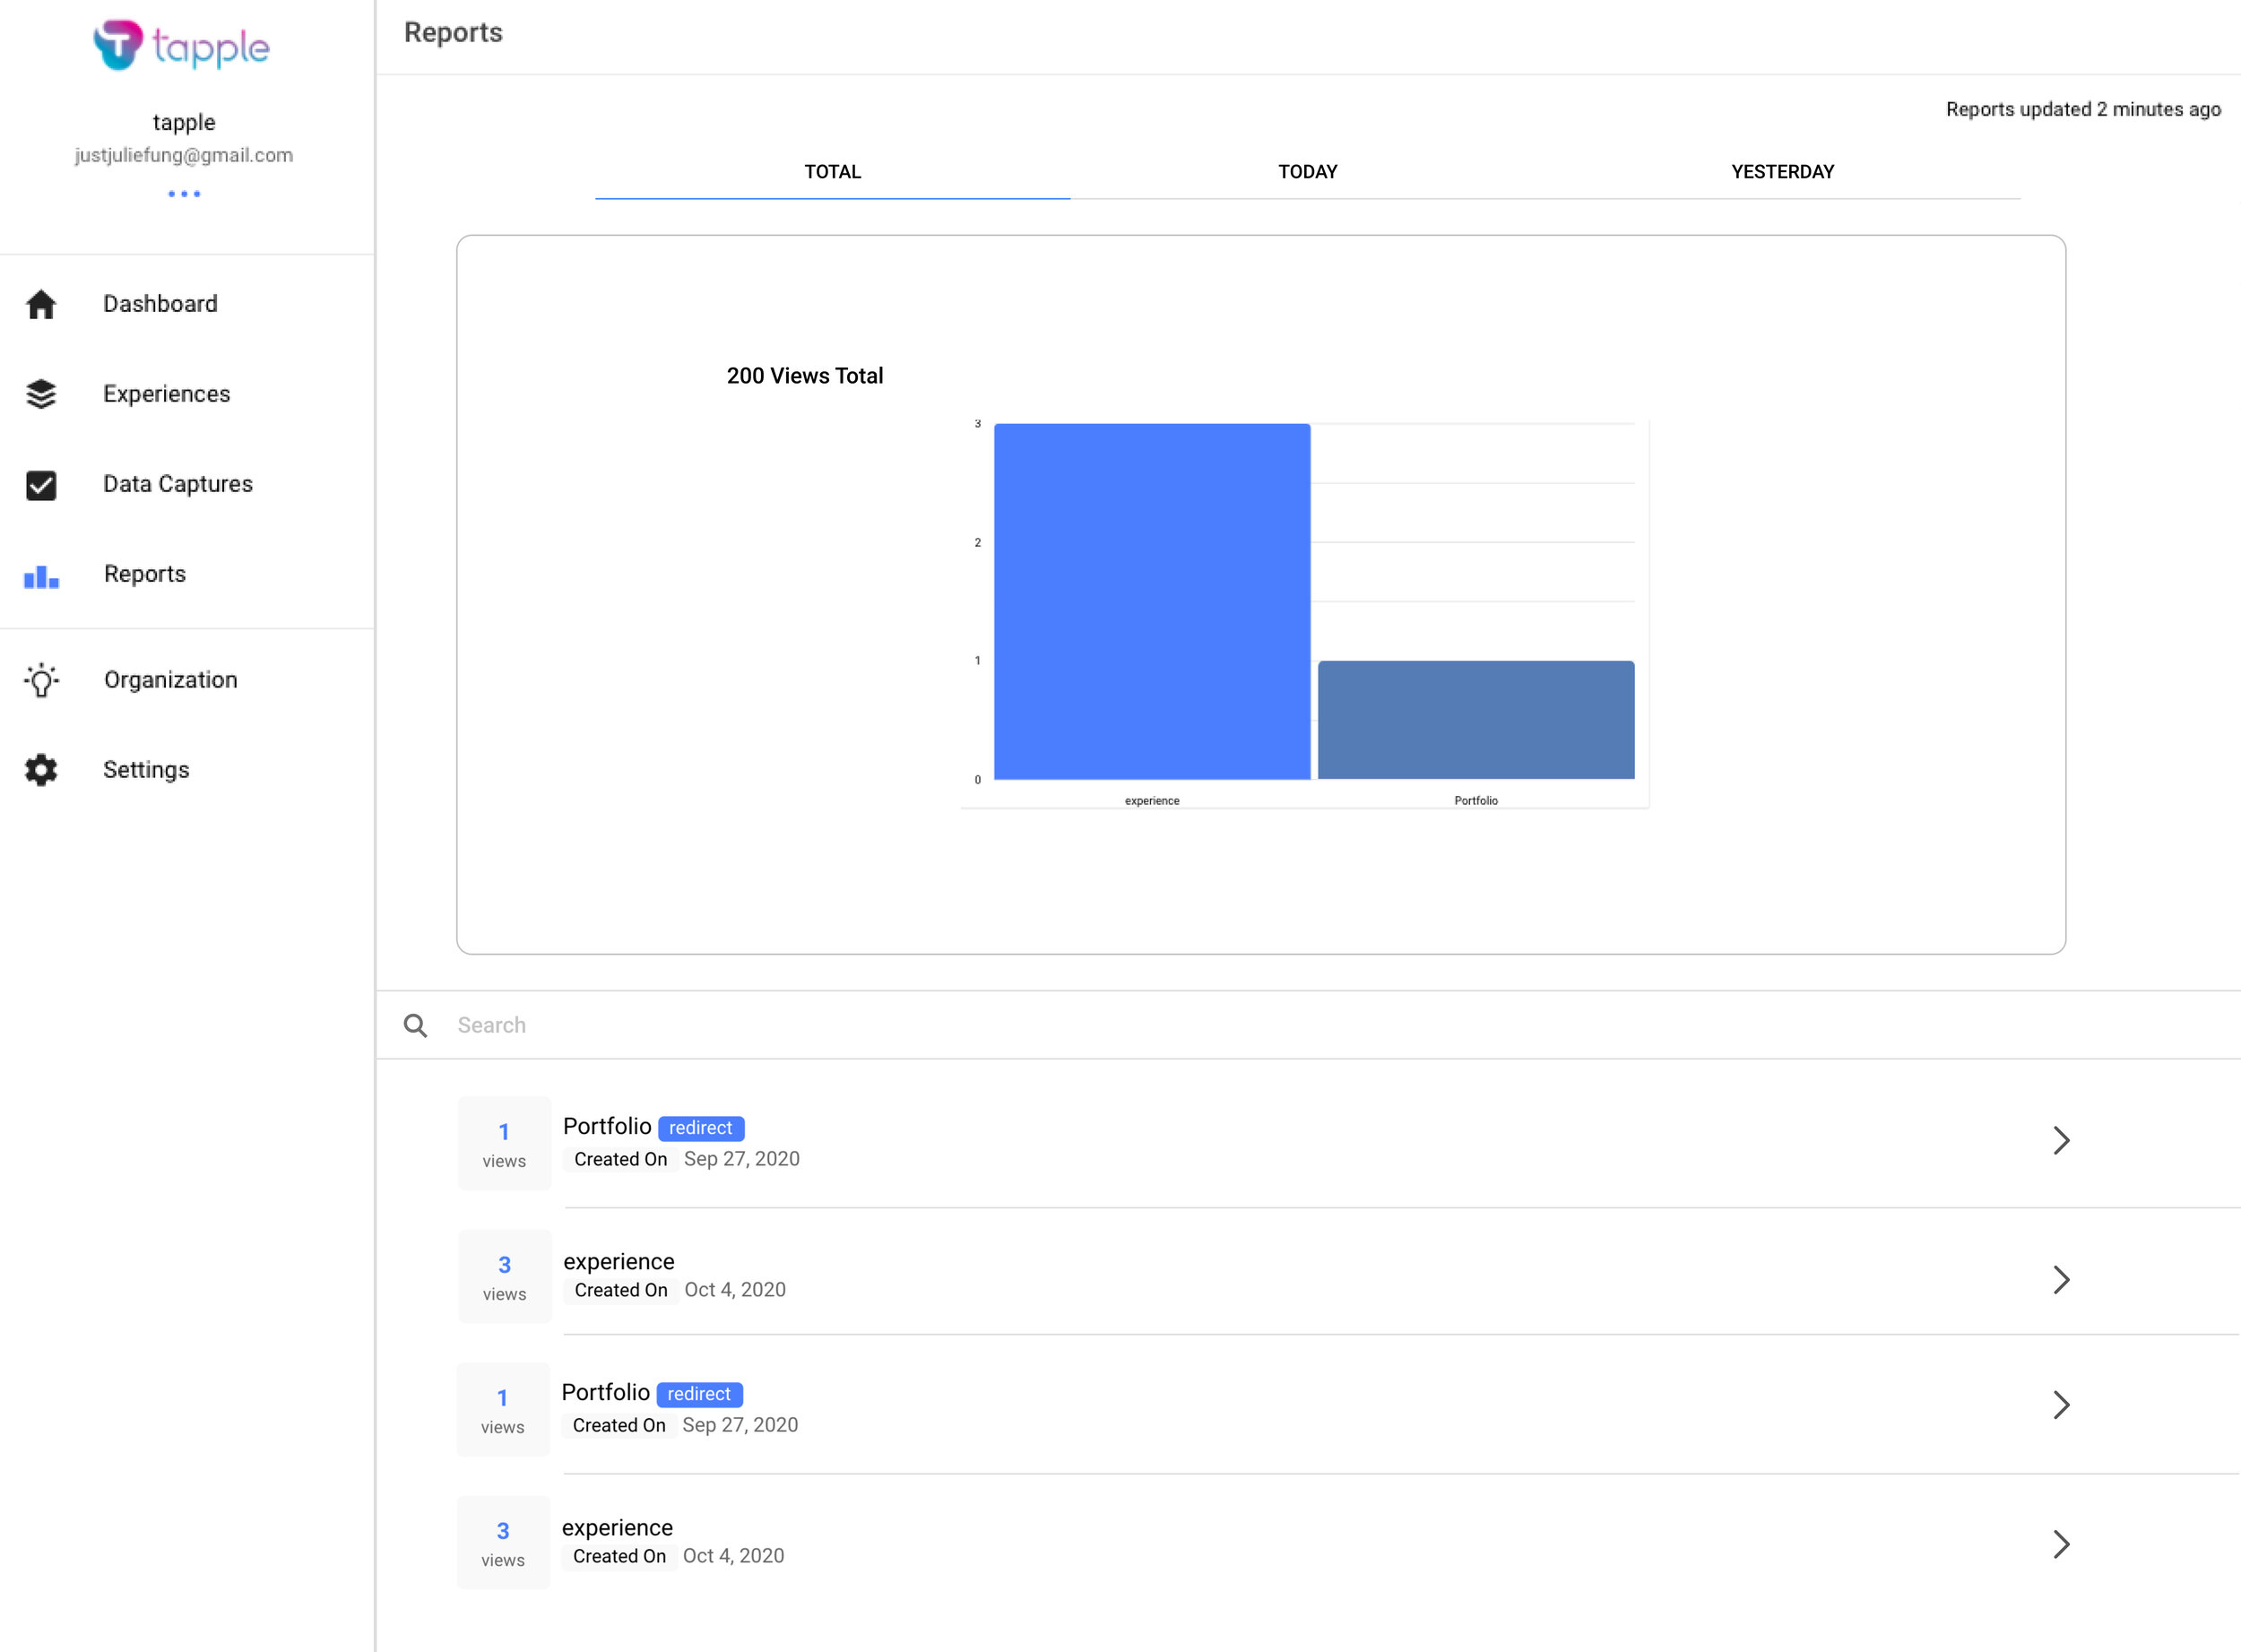This screenshot has height=1652, width=2241.
Task: Click 'Reports updated 2 minutes ago' text
Action: [2083, 109]
